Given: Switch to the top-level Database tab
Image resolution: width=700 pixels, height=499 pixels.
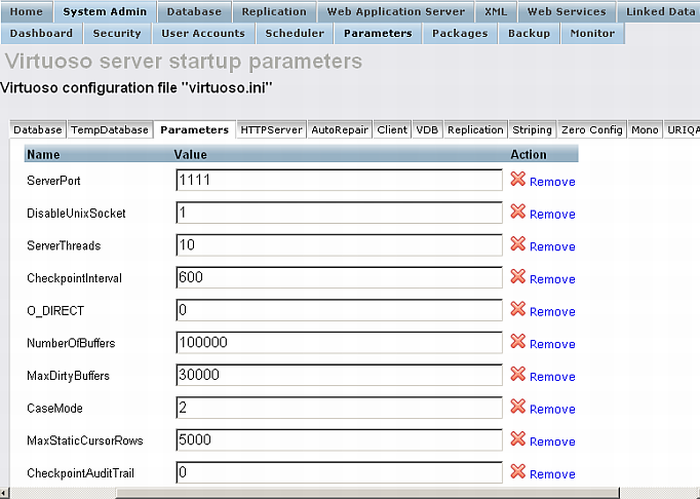Looking at the screenshot, I should click(x=194, y=12).
